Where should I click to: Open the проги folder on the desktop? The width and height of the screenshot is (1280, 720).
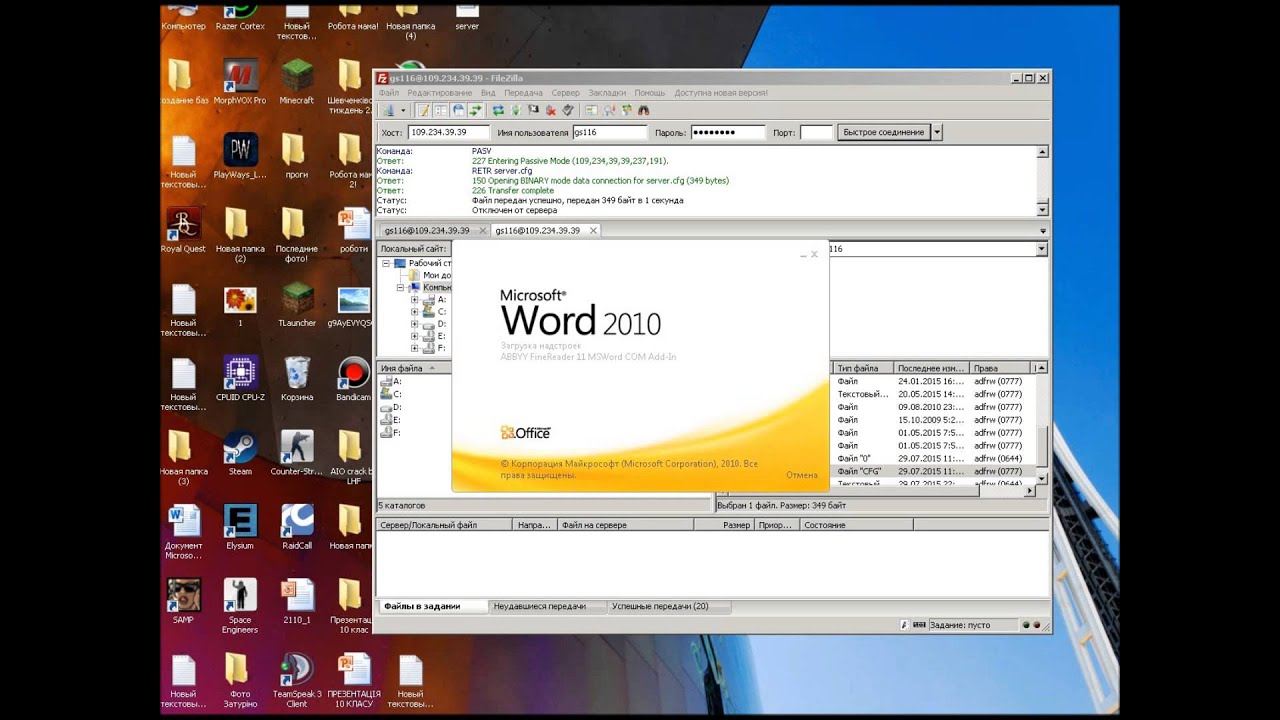tap(297, 156)
